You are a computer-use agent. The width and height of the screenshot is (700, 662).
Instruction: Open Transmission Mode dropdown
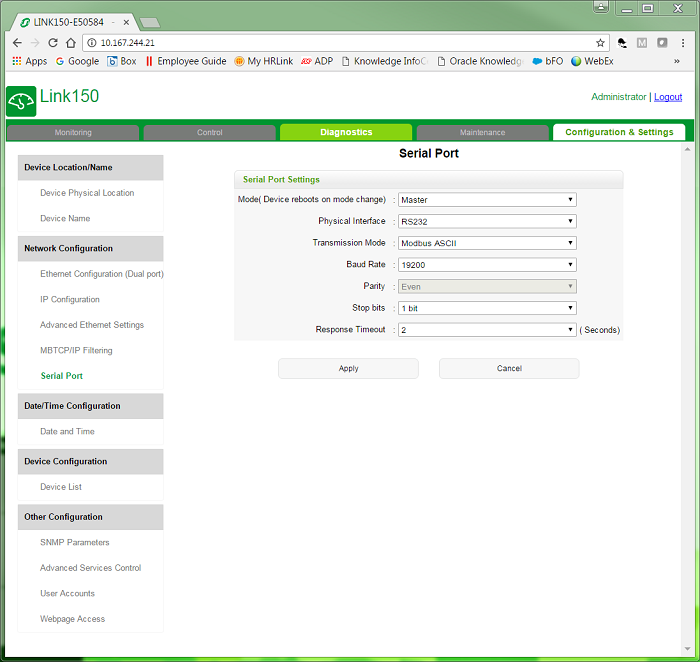click(x=487, y=243)
